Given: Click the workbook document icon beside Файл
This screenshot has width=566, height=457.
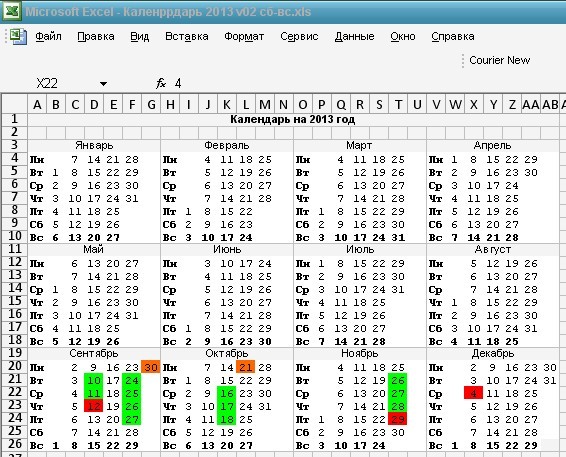Looking at the screenshot, I should pos(18,36).
